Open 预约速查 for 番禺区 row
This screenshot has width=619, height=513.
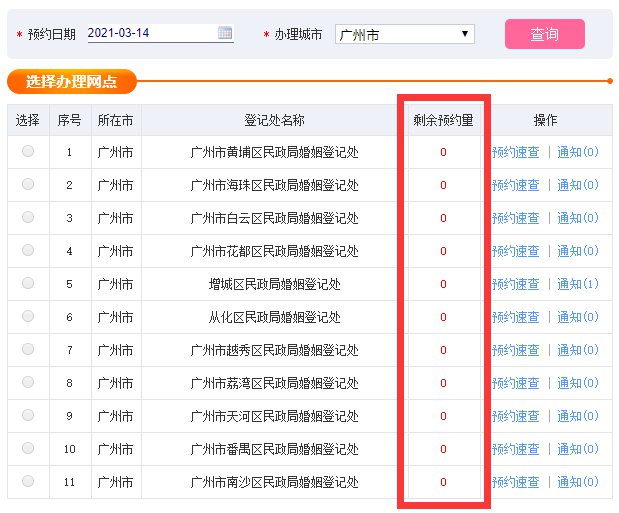(x=516, y=449)
